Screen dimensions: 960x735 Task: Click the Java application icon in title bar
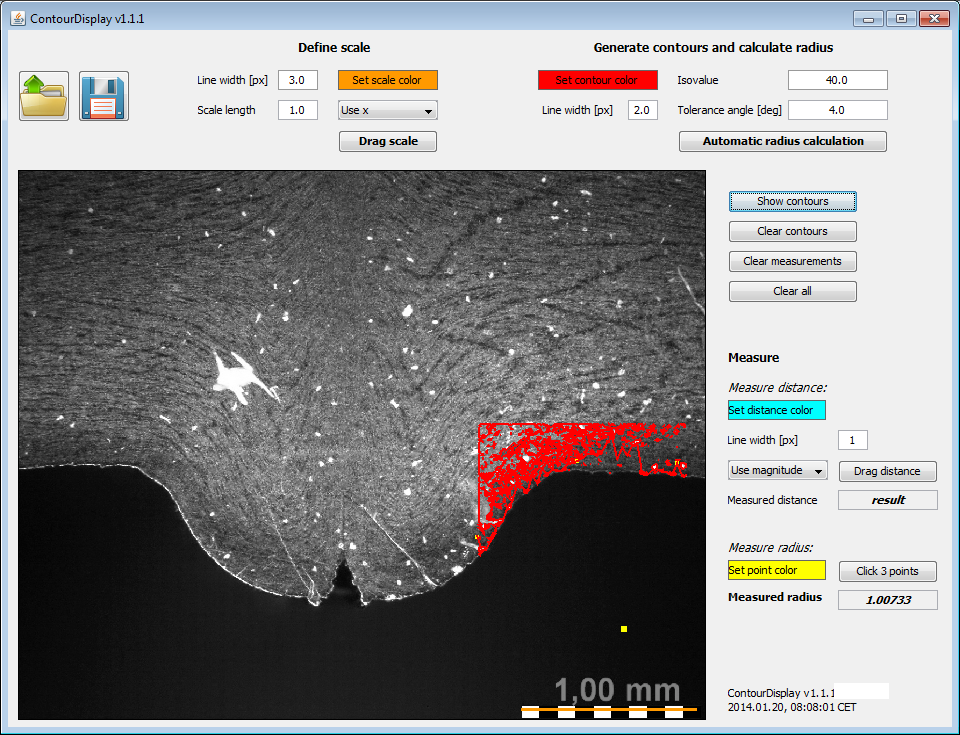[17, 18]
